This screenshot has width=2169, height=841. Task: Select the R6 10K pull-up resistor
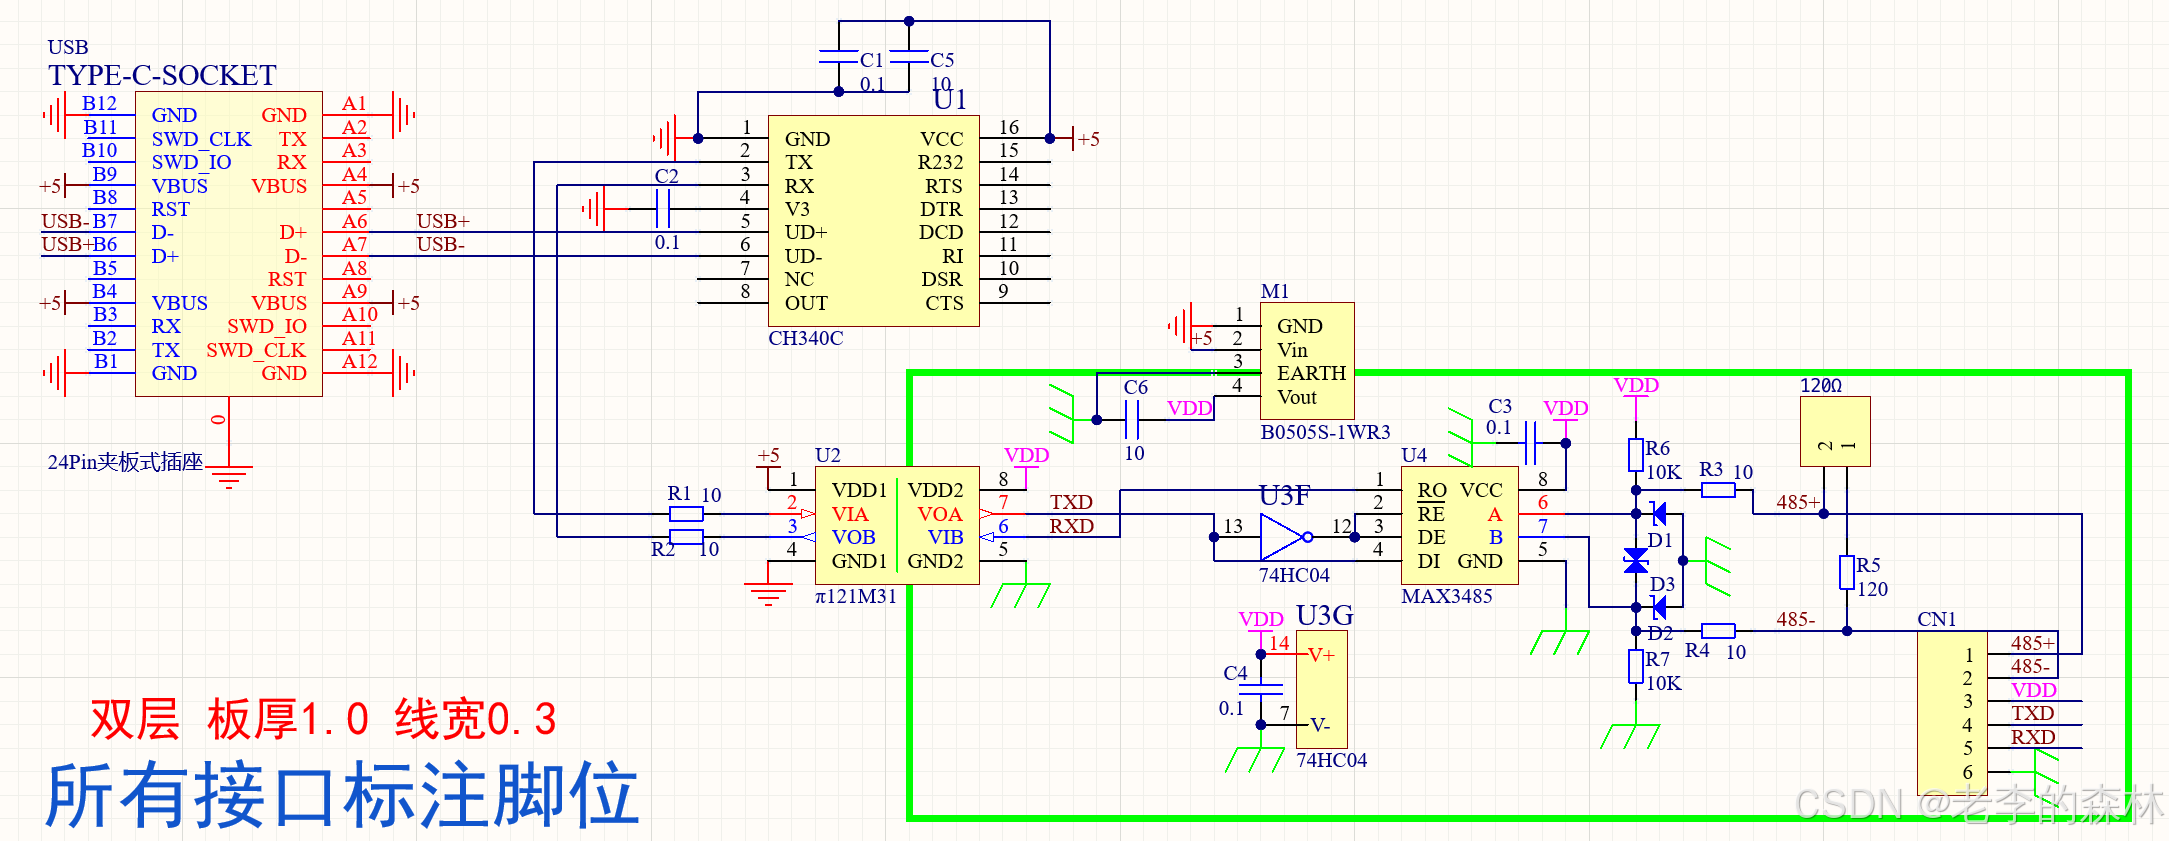[x=1636, y=455]
